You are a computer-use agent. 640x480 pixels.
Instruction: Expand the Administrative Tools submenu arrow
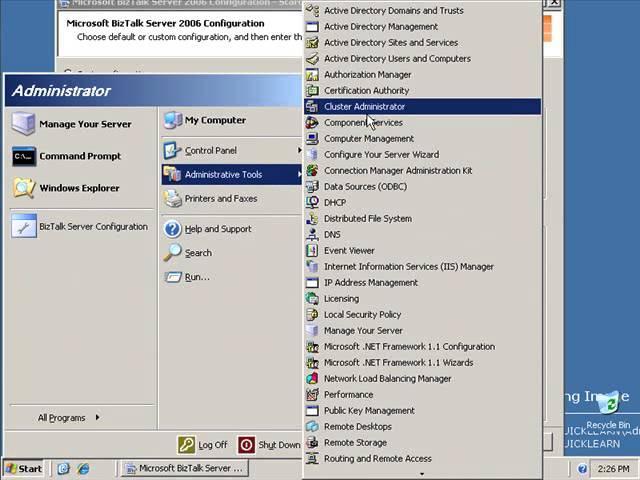pos(299,174)
